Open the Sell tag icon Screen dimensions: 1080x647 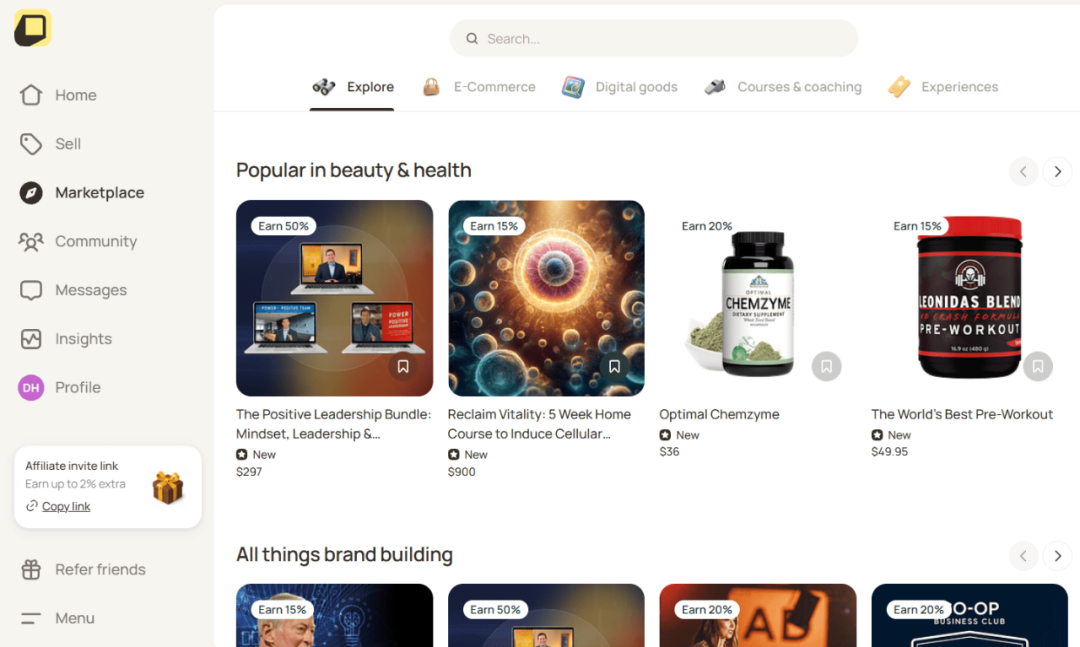tap(31, 144)
